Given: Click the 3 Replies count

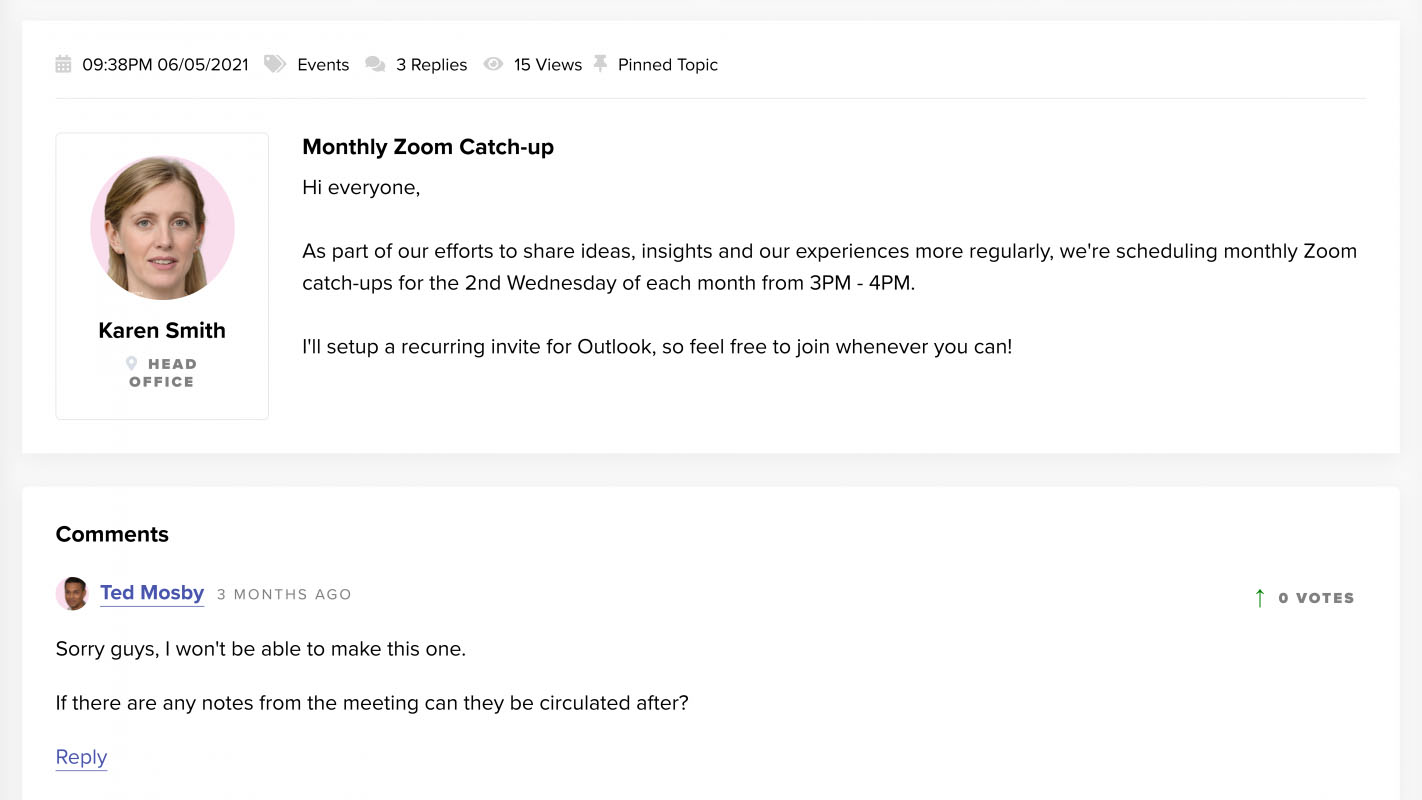Looking at the screenshot, I should (x=431, y=65).
